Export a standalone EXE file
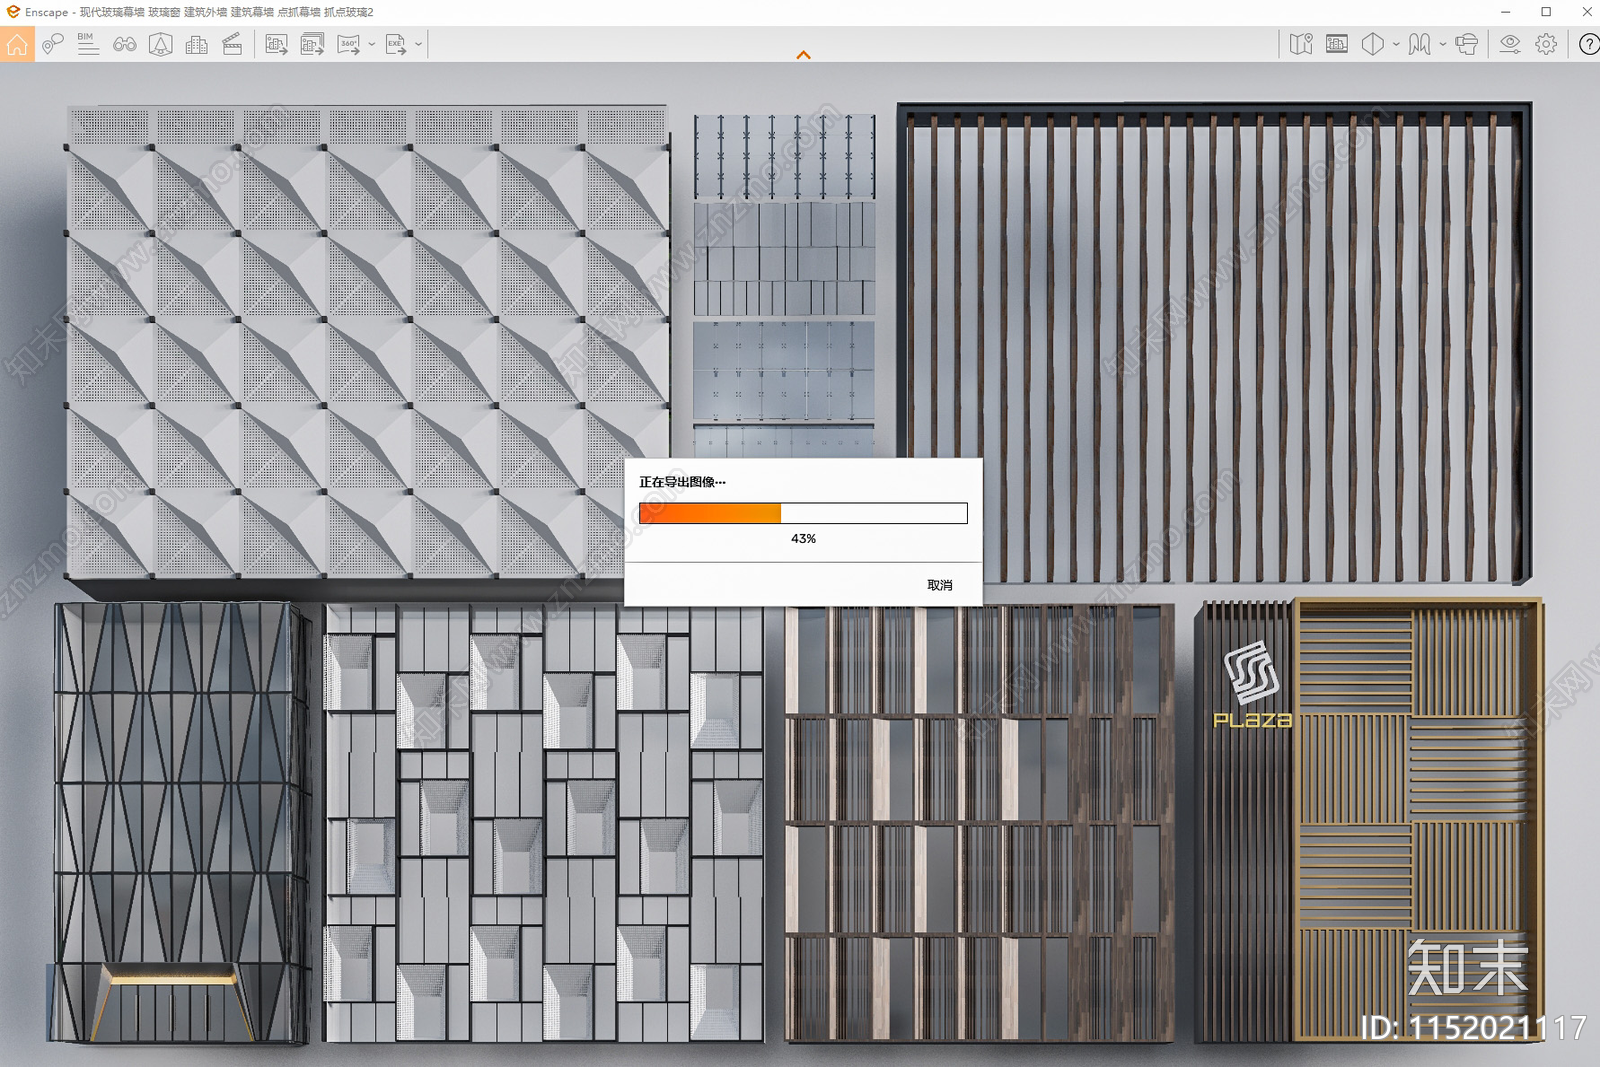This screenshot has width=1600, height=1067. tap(396, 44)
